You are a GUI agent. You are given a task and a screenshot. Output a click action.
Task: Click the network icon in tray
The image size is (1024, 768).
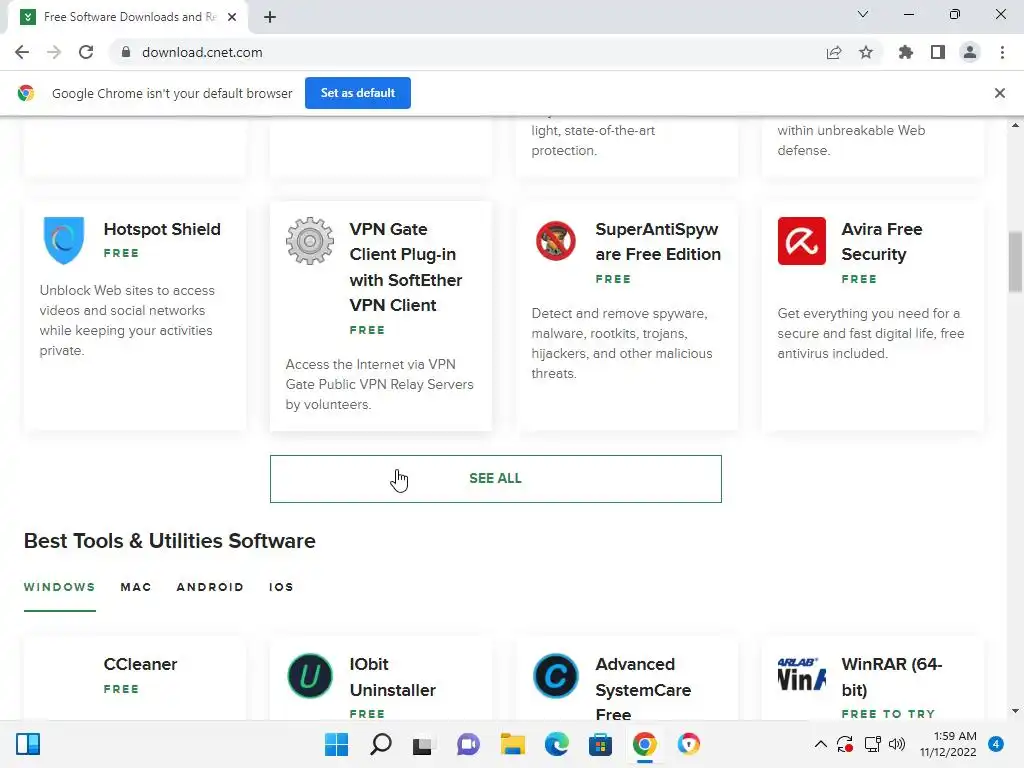tap(872, 744)
